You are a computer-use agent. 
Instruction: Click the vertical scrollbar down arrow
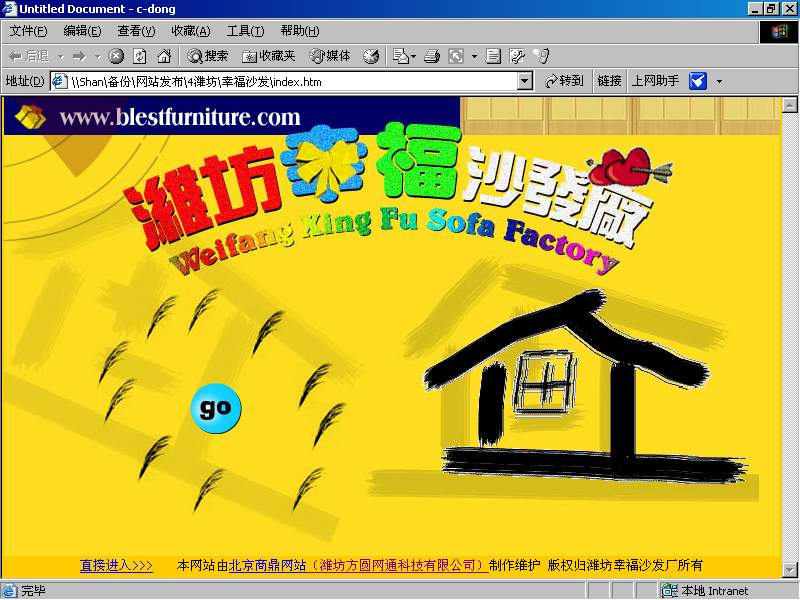point(789,569)
